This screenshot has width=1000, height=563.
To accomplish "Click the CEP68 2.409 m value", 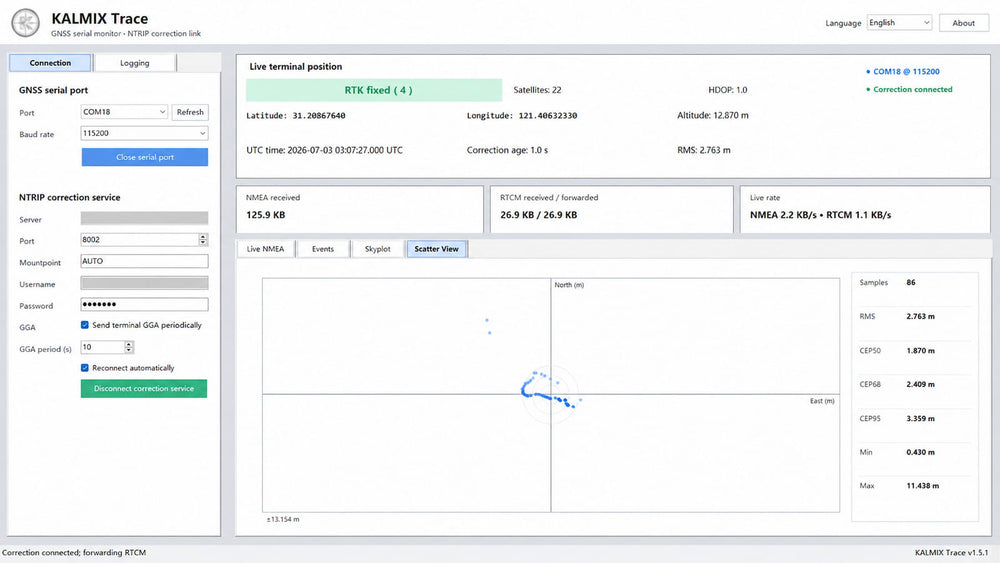I will [x=920, y=384].
